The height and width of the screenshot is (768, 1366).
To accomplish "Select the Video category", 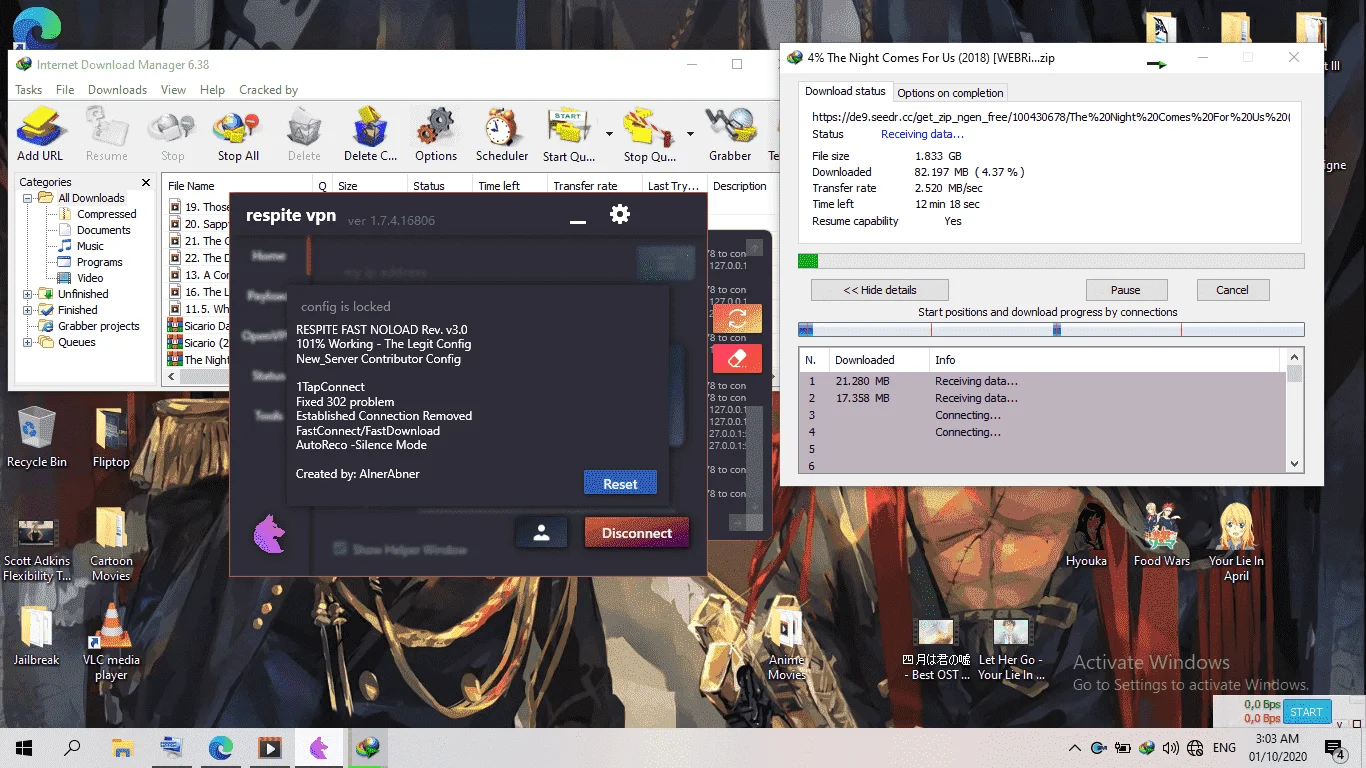I will coord(90,278).
